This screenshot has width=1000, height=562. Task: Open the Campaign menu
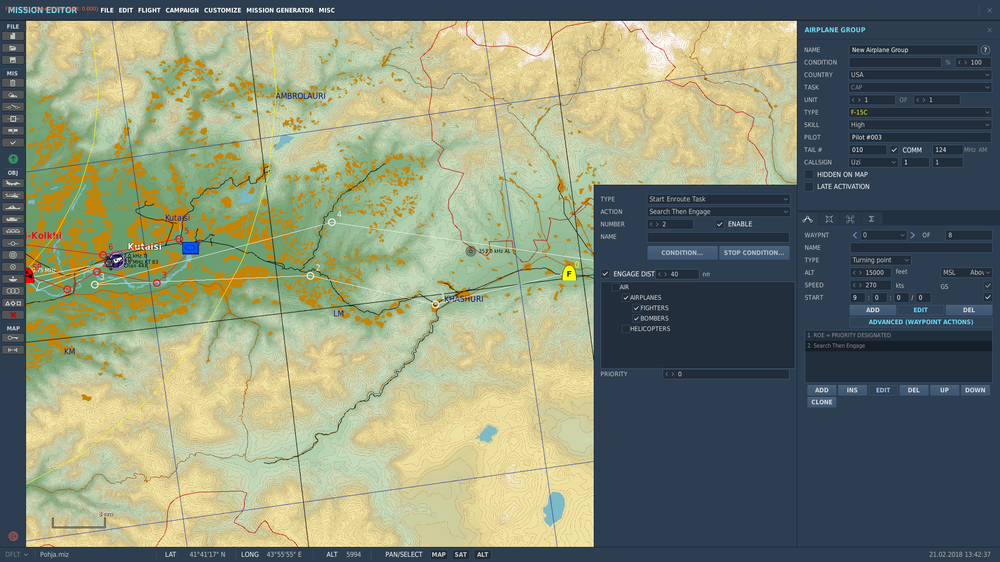pyautogui.click(x=182, y=10)
